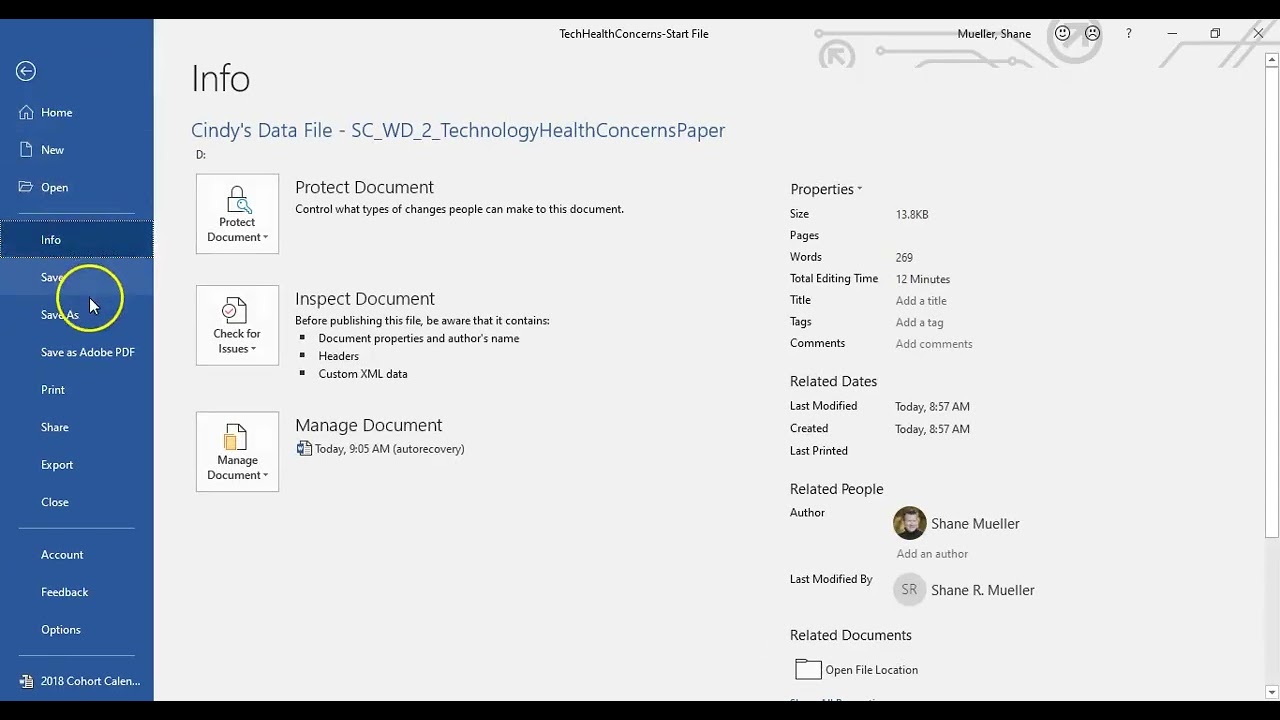
Task: Open the Export page
Action: (x=77, y=465)
